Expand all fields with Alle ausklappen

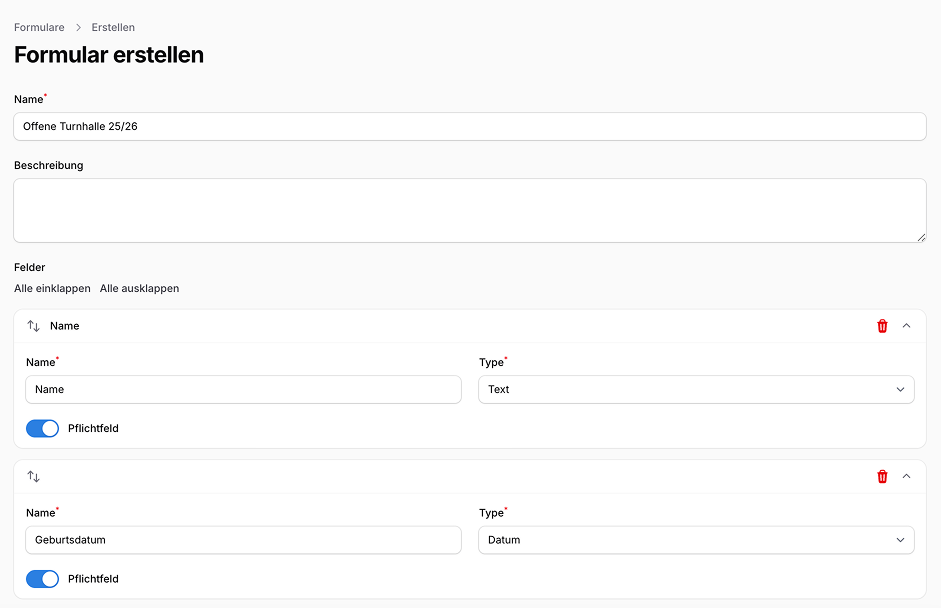tap(138, 288)
